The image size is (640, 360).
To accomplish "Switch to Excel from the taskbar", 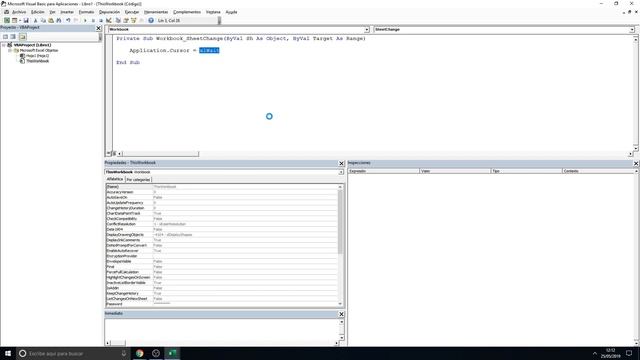I will click(172, 353).
